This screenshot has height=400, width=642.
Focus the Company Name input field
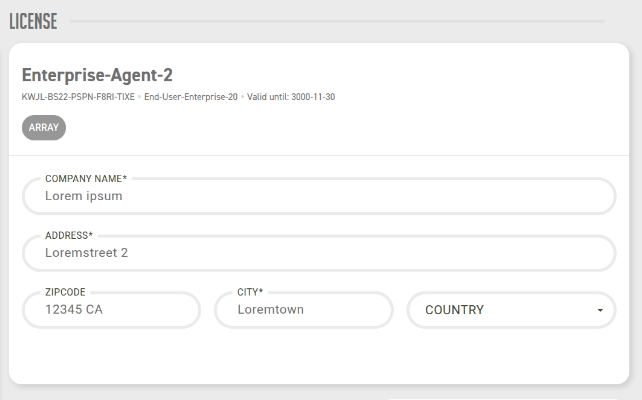point(319,196)
